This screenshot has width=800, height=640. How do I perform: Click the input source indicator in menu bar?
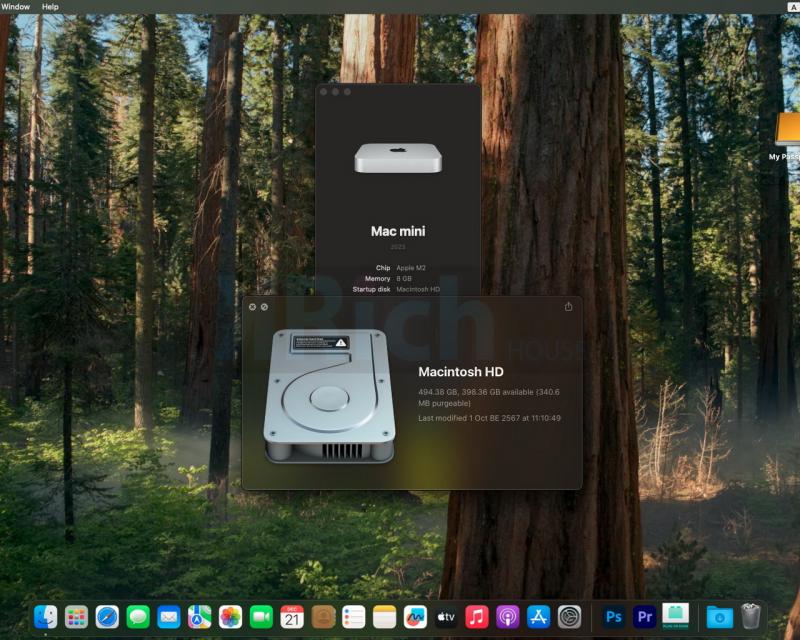792,6
